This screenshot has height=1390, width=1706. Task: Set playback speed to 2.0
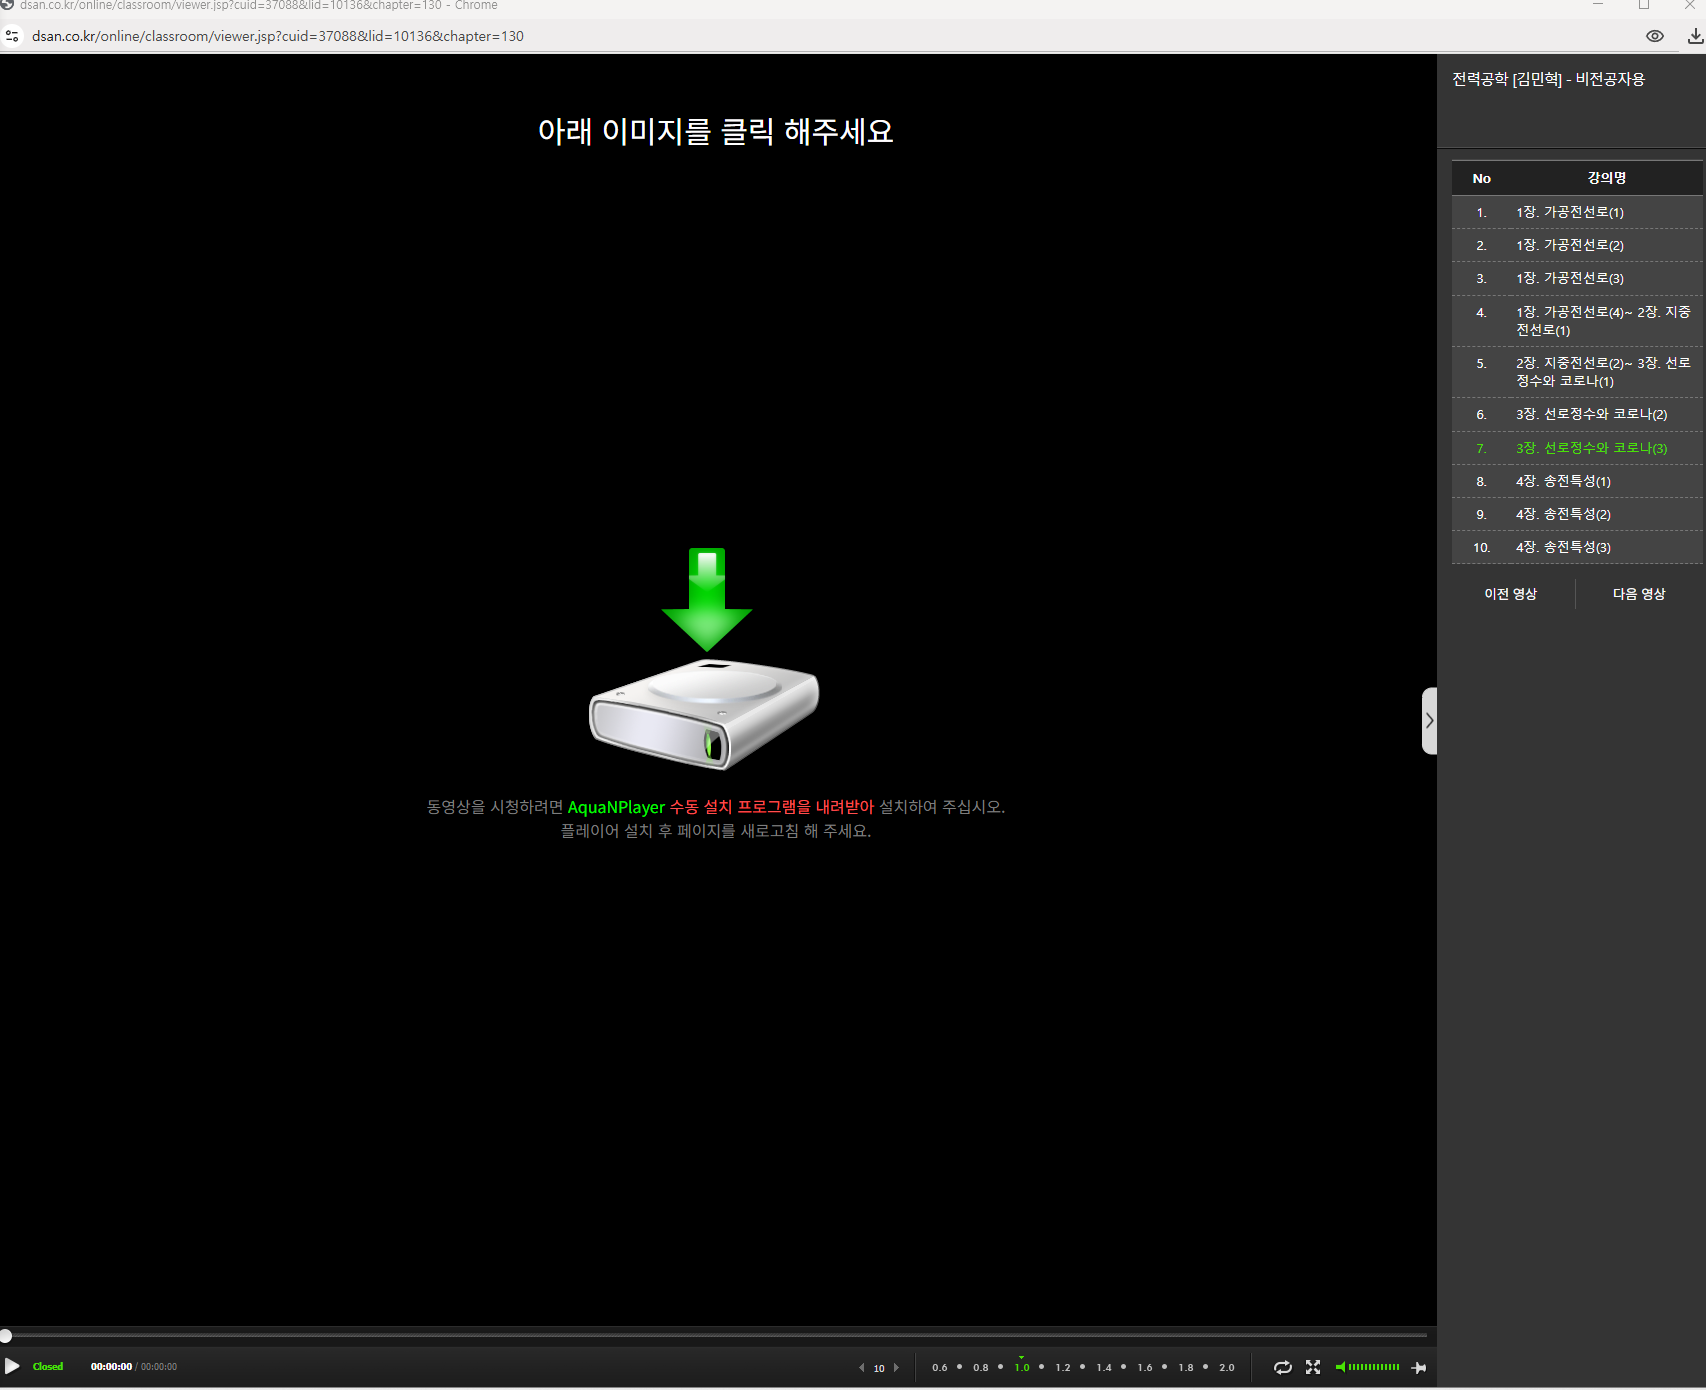(1226, 1367)
